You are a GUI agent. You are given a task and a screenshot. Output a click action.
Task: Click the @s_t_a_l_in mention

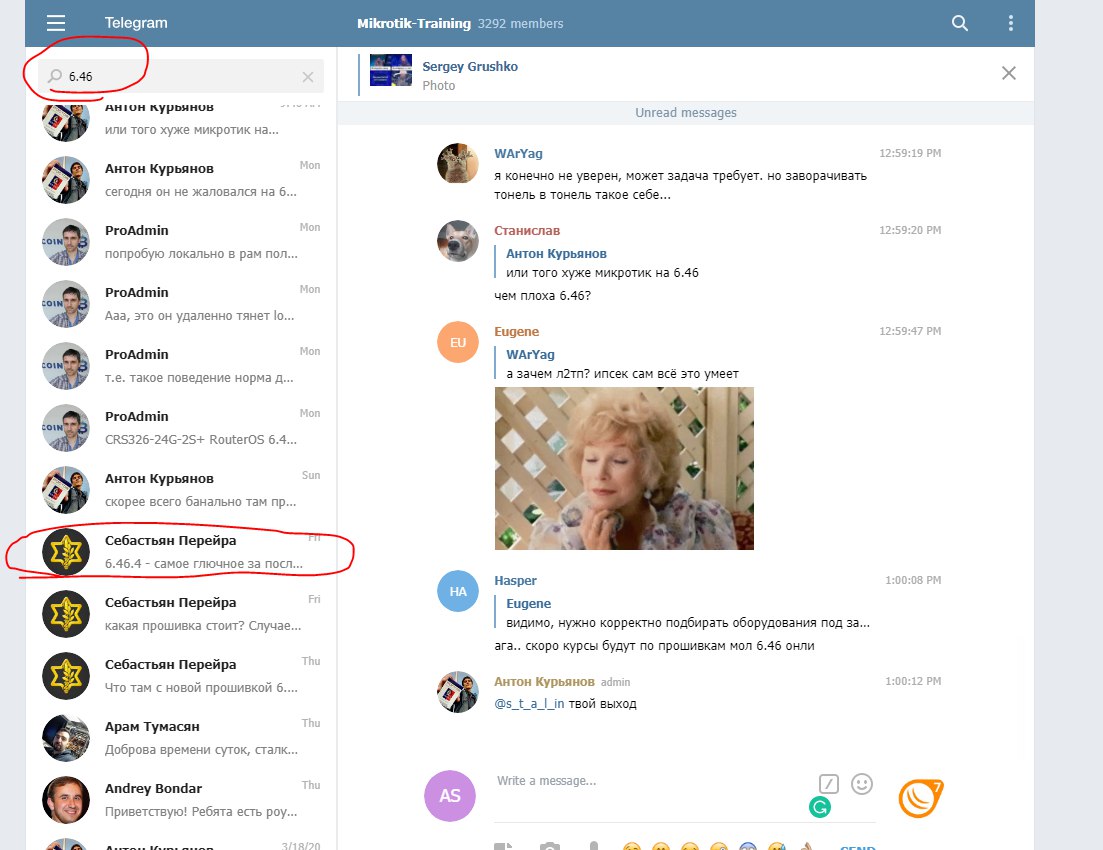pyautogui.click(x=529, y=704)
